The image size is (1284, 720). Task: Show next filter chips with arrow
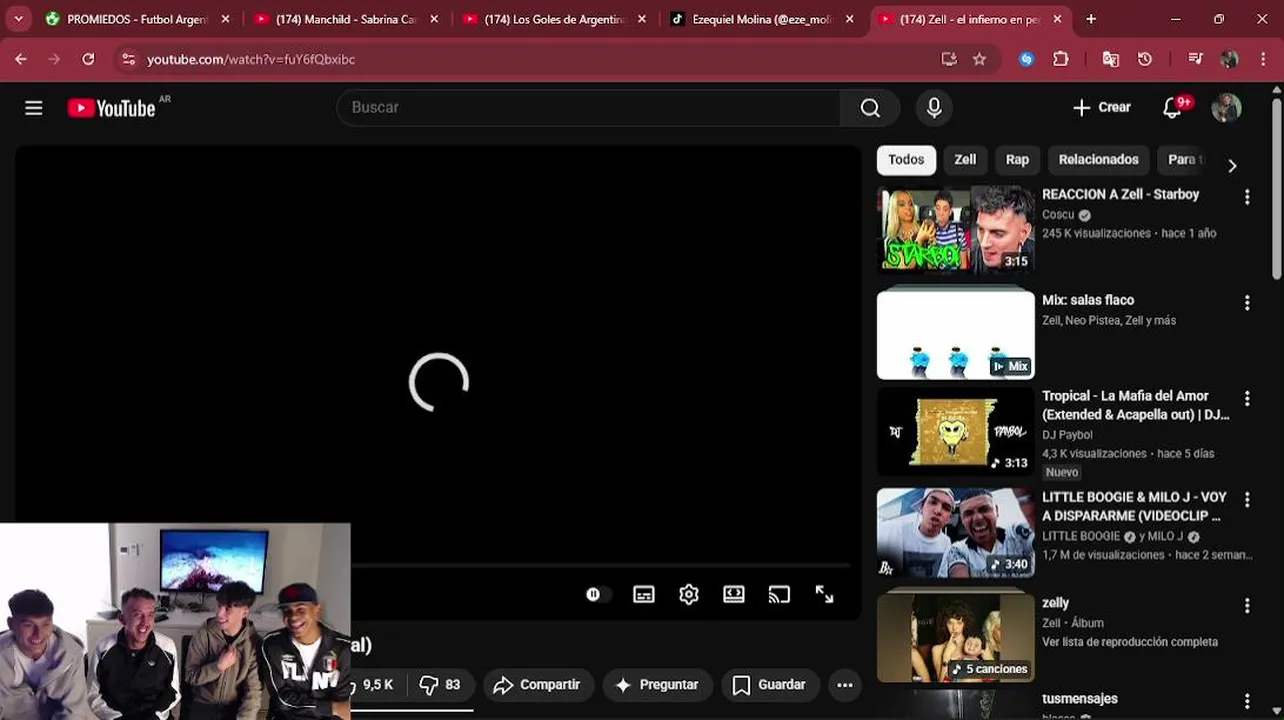1232,166
